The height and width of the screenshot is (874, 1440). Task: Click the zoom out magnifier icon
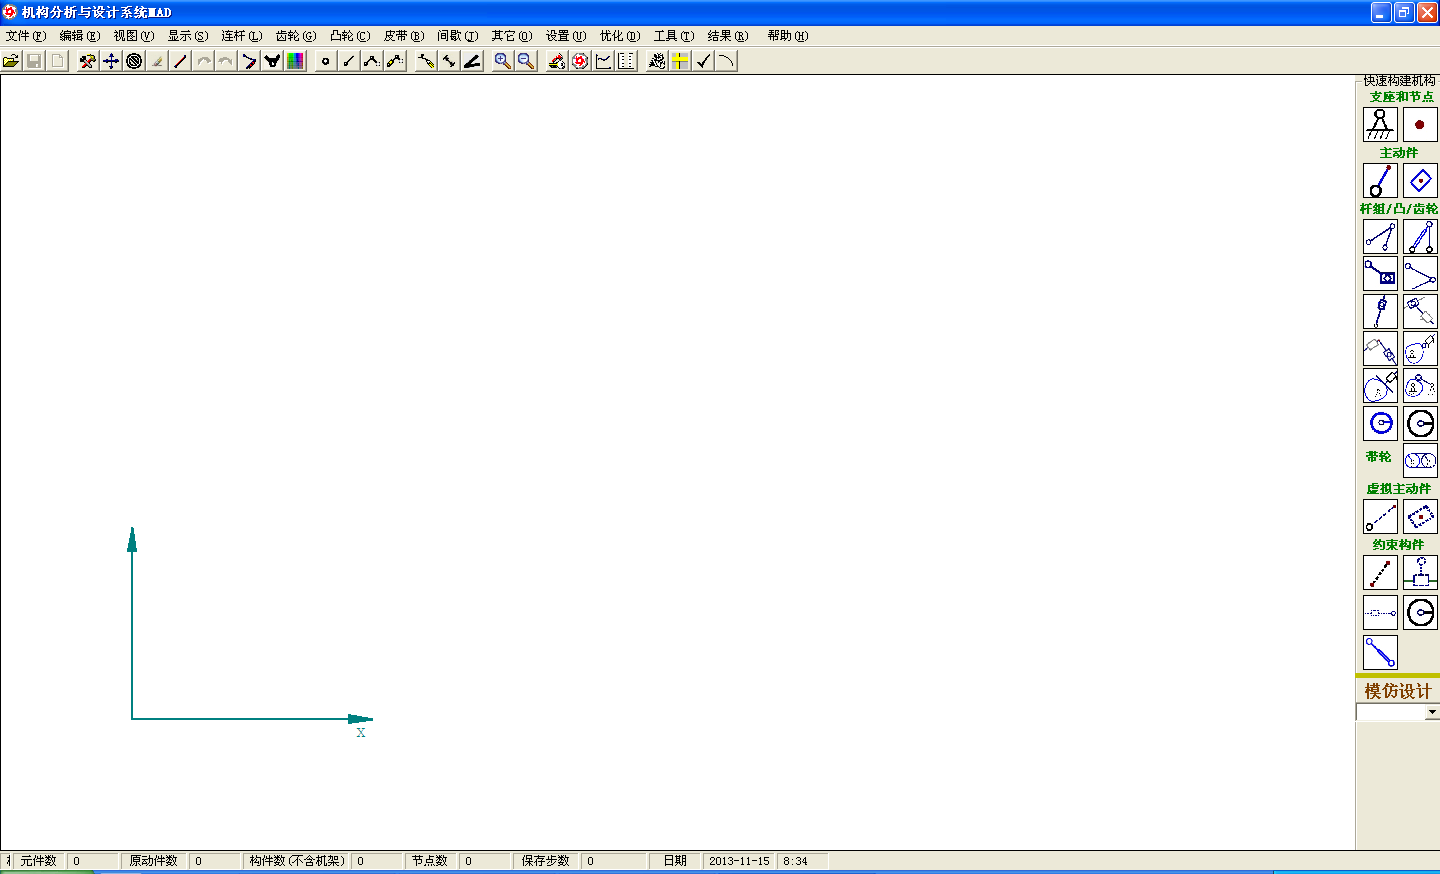coord(526,61)
